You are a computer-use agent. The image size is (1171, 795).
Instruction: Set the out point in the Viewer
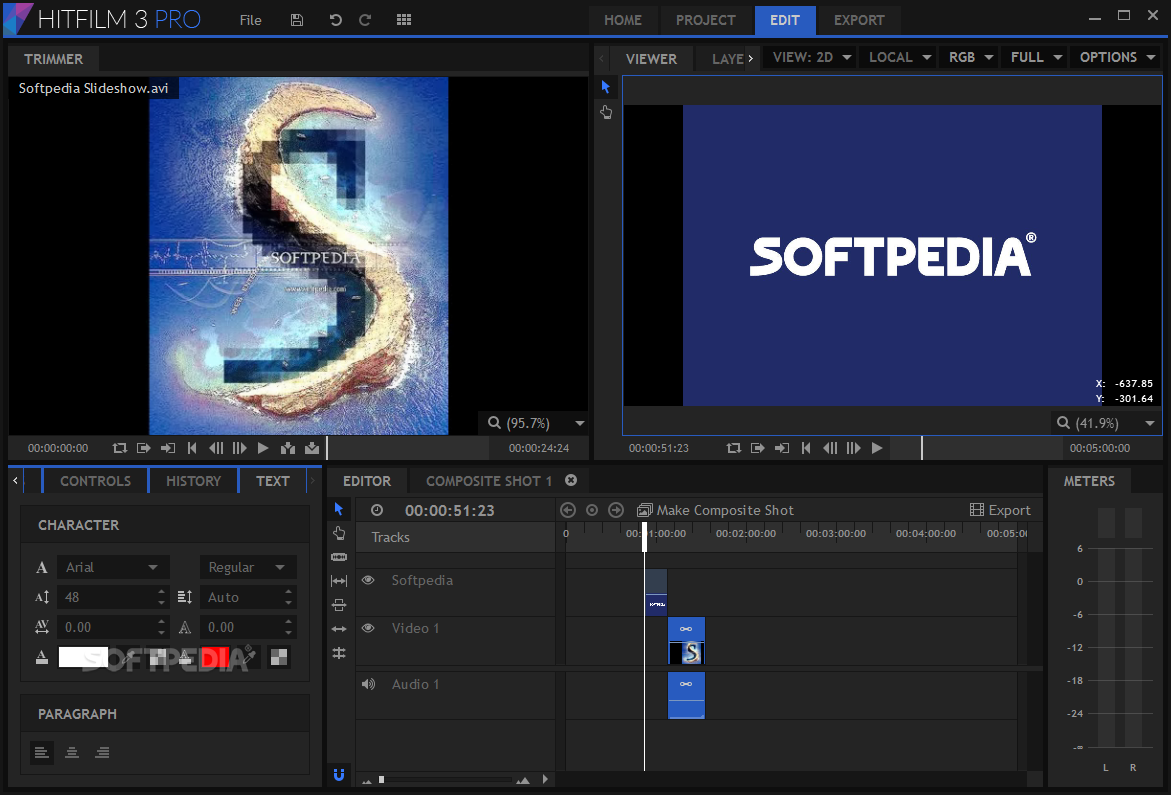coord(782,448)
